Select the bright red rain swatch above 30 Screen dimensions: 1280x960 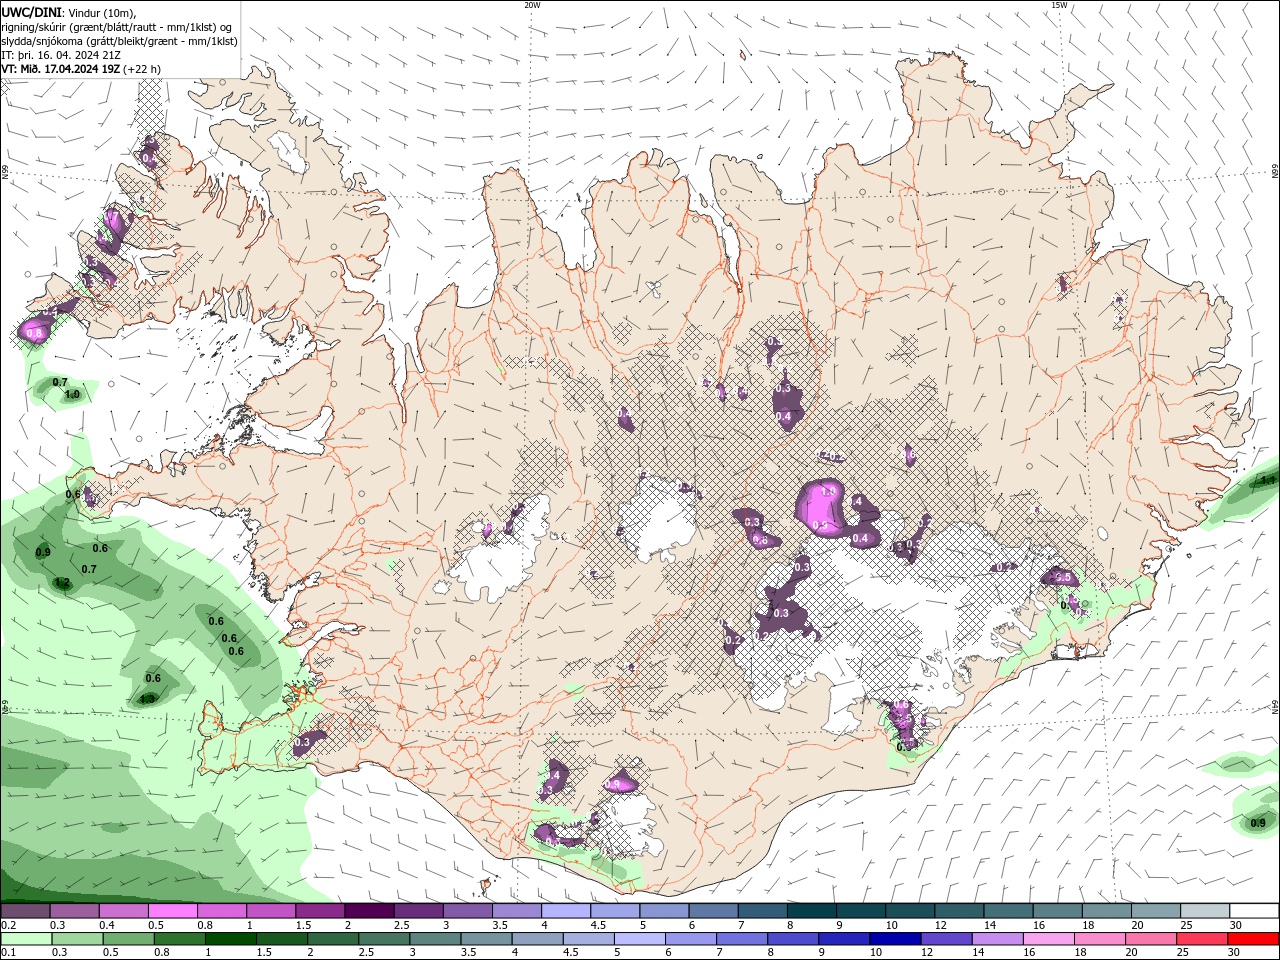1252,939
